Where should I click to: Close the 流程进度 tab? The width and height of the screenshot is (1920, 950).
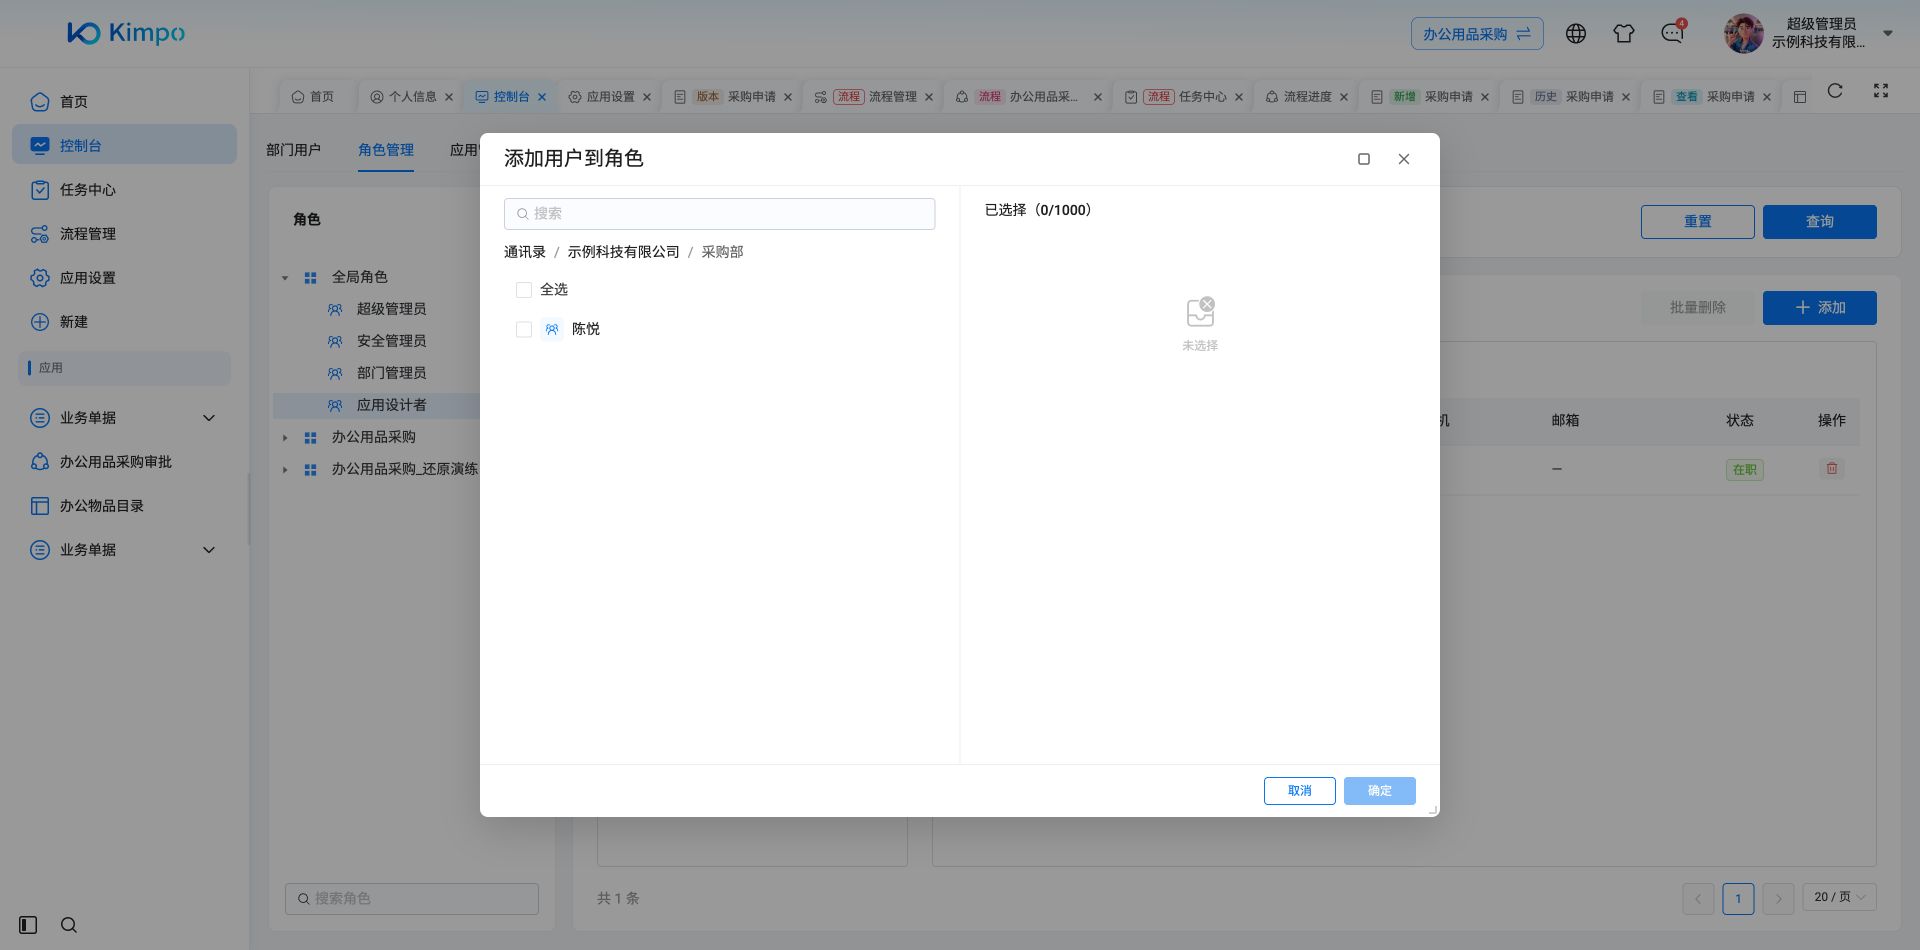click(x=1344, y=97)
